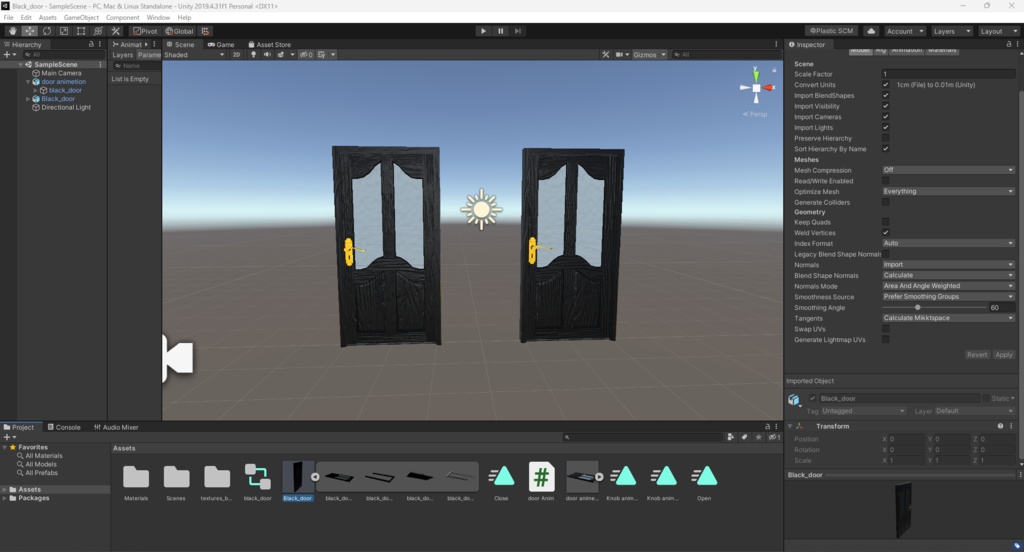This screenshot has width=1024, height=552.
Task: Toggle the Weld Vertices checkbox
Action: (x=886, y=233)
